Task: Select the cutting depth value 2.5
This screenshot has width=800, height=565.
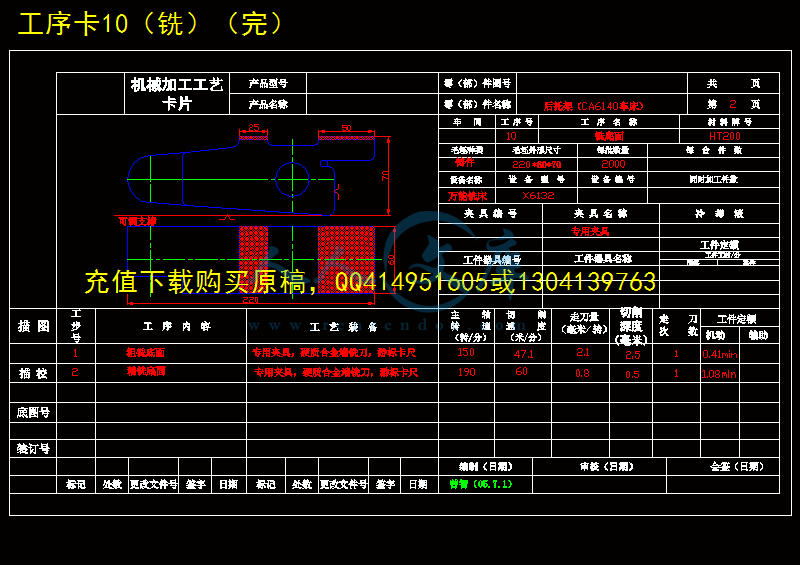Action: coord(633,355)
